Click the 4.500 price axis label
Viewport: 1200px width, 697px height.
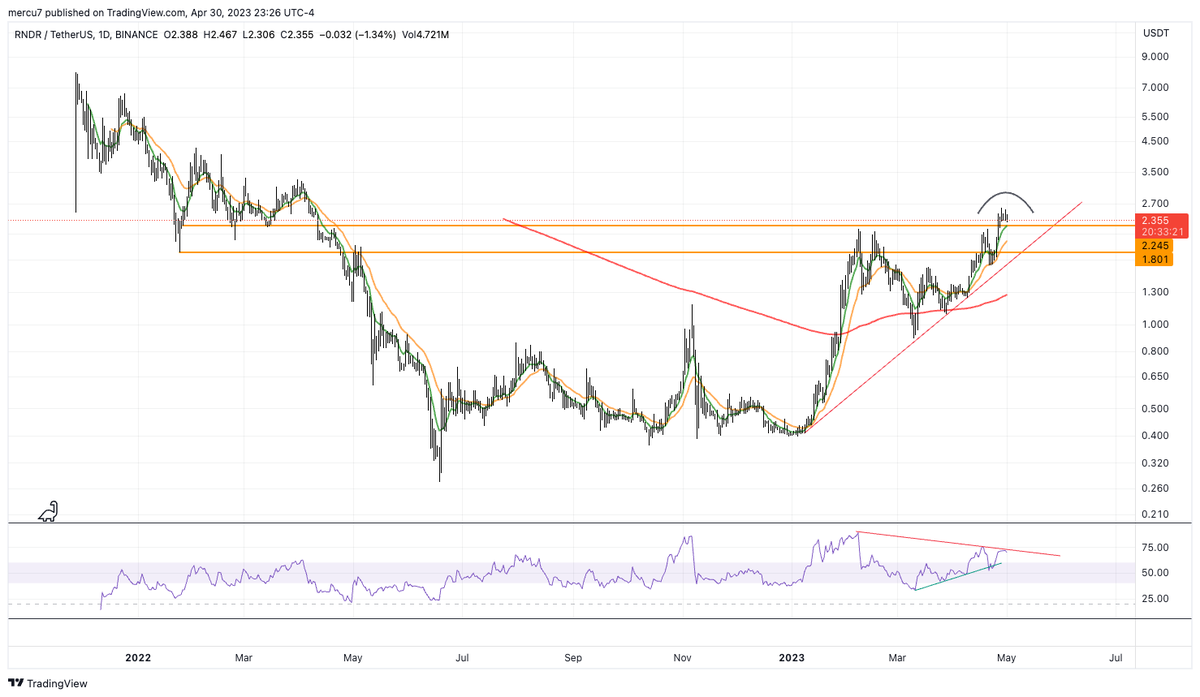[1156, 141]
